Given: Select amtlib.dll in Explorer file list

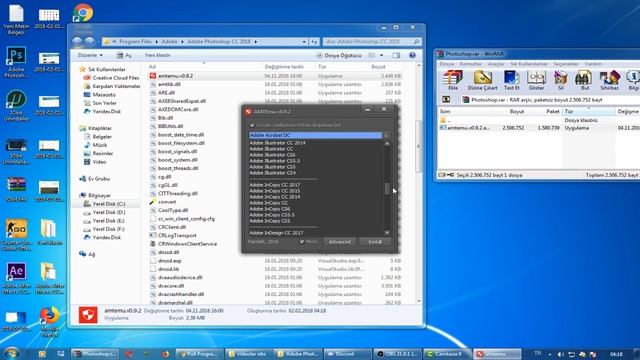Looking at the screenshot, I should click(169, 84).
